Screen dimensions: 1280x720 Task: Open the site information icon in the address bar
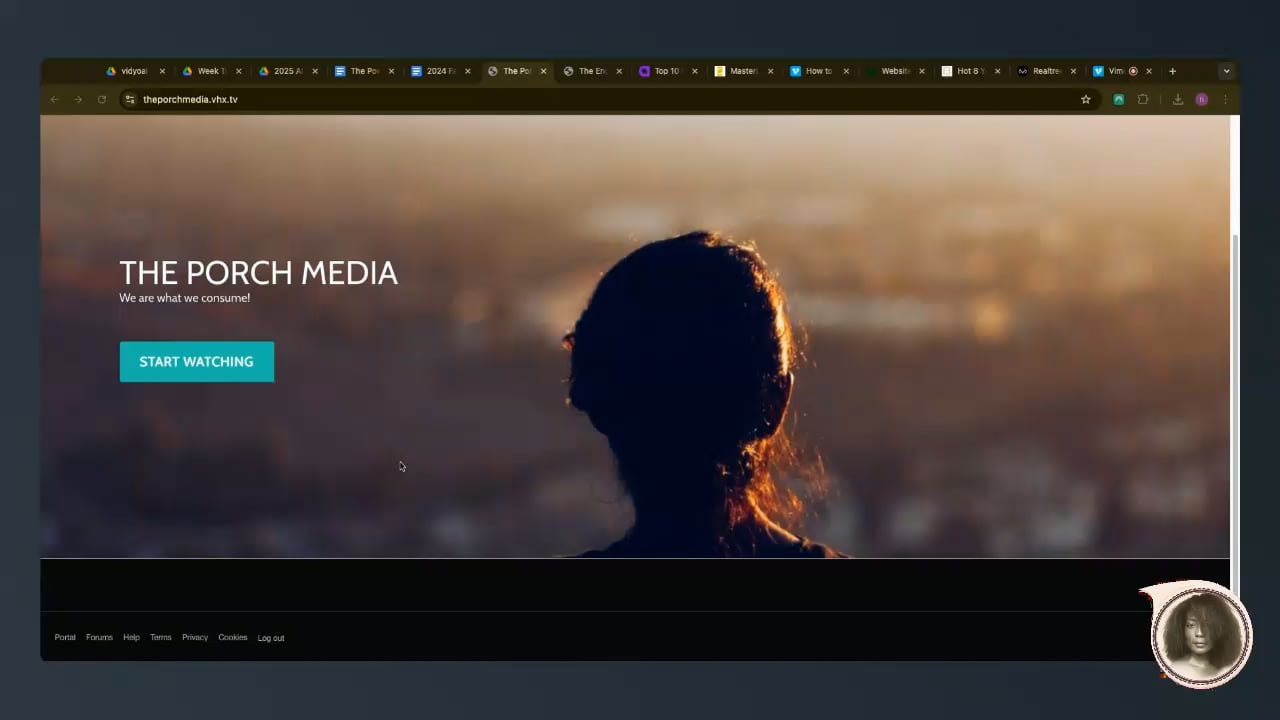130,99
